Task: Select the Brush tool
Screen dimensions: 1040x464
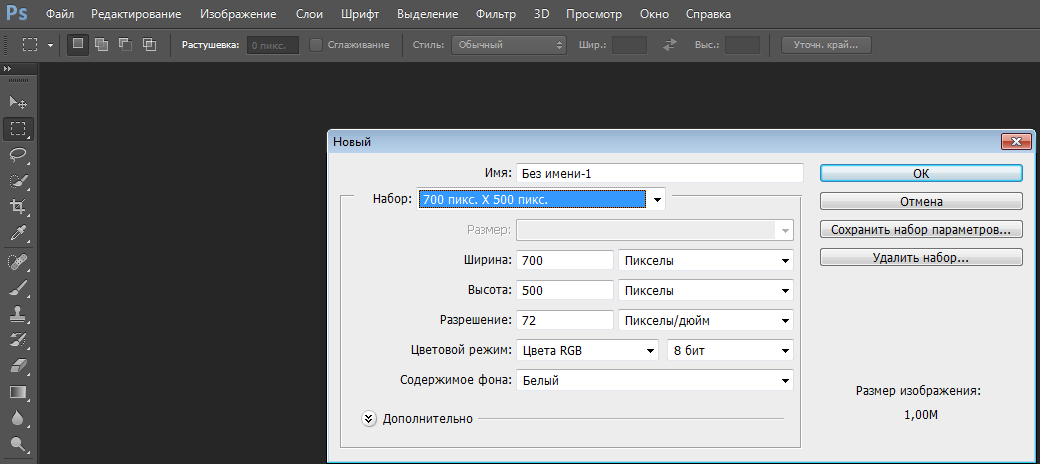Action: [18, 288]
